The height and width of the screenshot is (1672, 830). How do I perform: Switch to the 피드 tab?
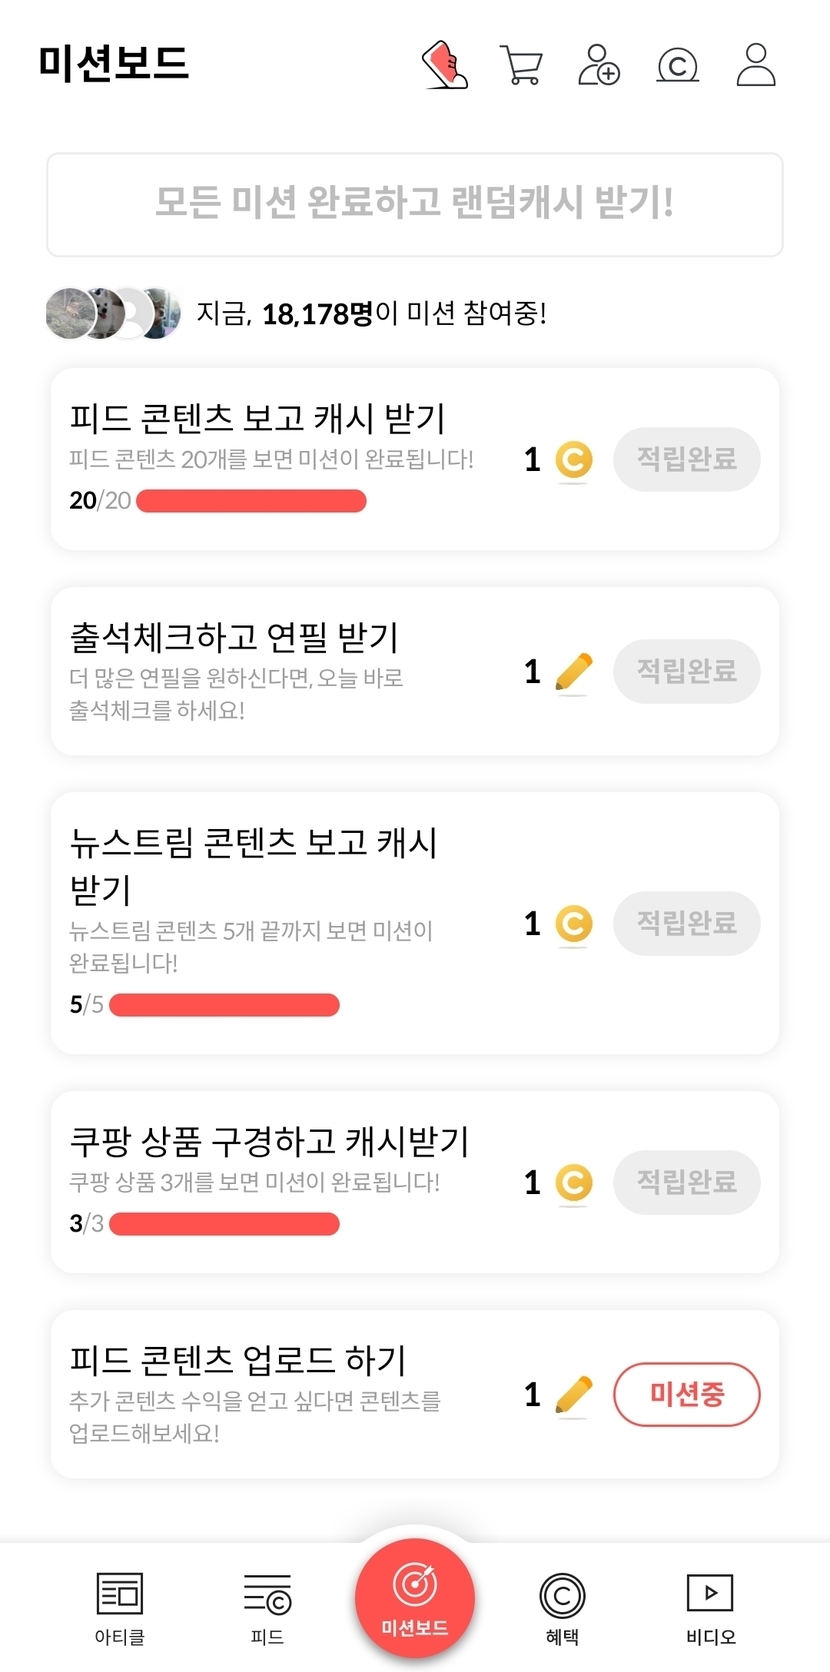[267, 1607]
